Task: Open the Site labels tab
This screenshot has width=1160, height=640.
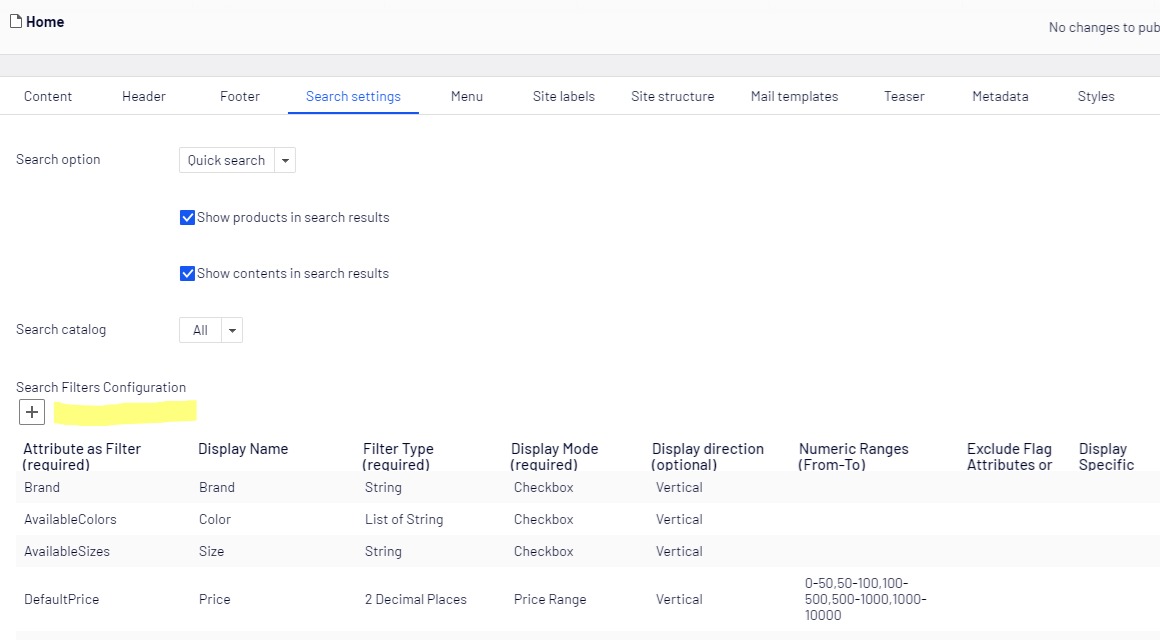Action: (x=563, y=96)
